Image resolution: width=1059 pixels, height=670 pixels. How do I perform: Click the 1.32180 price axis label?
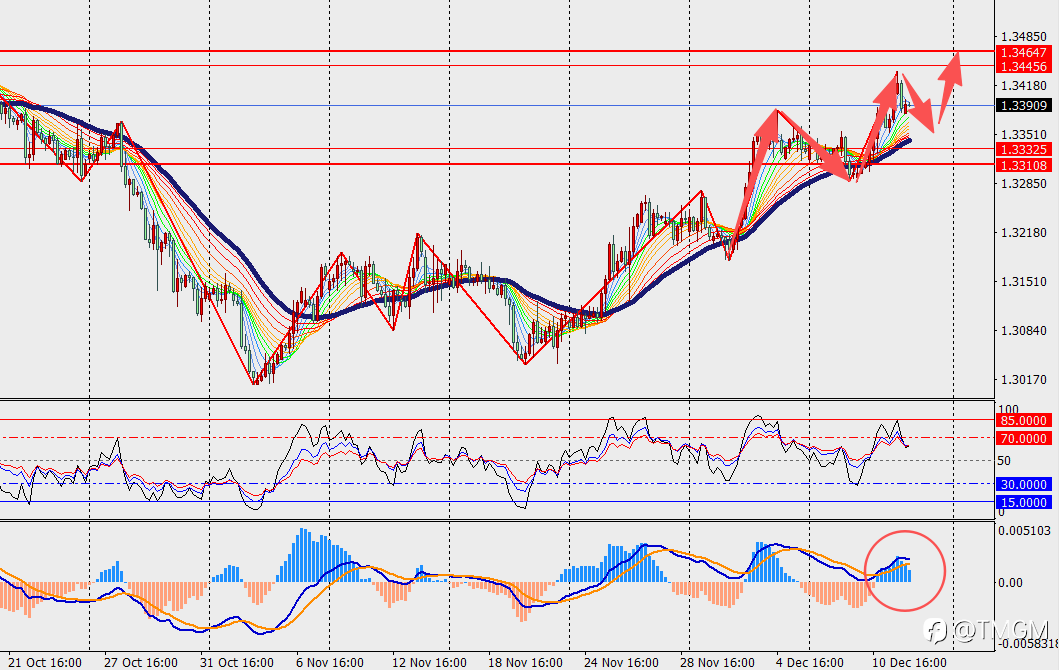(1024, 232)
